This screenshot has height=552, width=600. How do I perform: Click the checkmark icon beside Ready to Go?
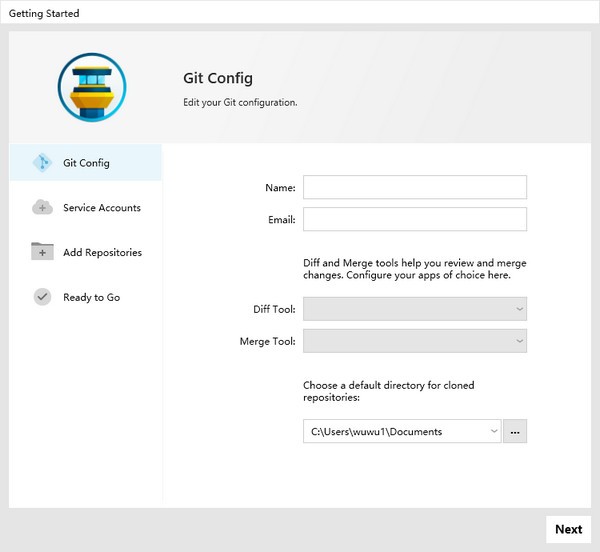42,297
